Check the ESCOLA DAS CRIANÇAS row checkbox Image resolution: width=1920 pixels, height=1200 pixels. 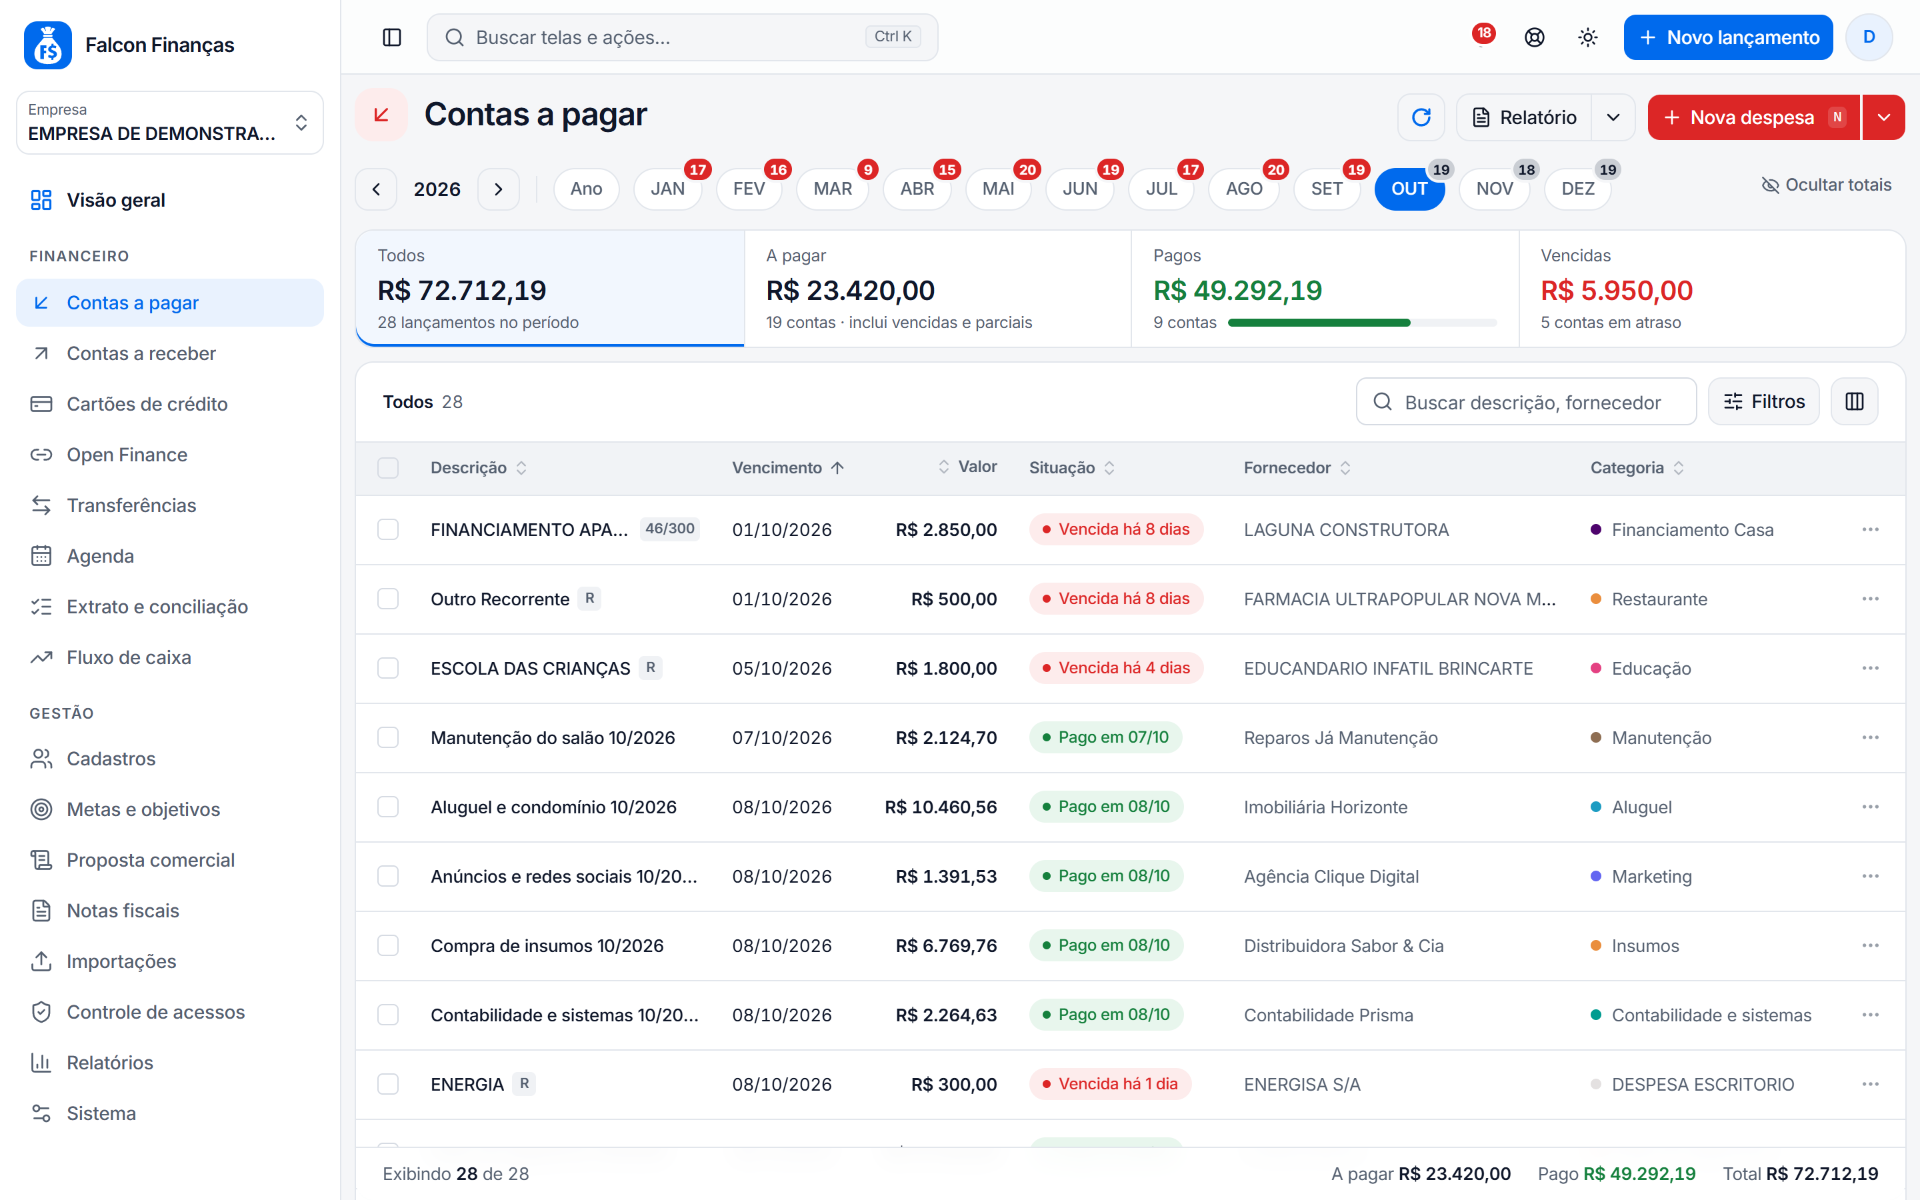[388, 668]
